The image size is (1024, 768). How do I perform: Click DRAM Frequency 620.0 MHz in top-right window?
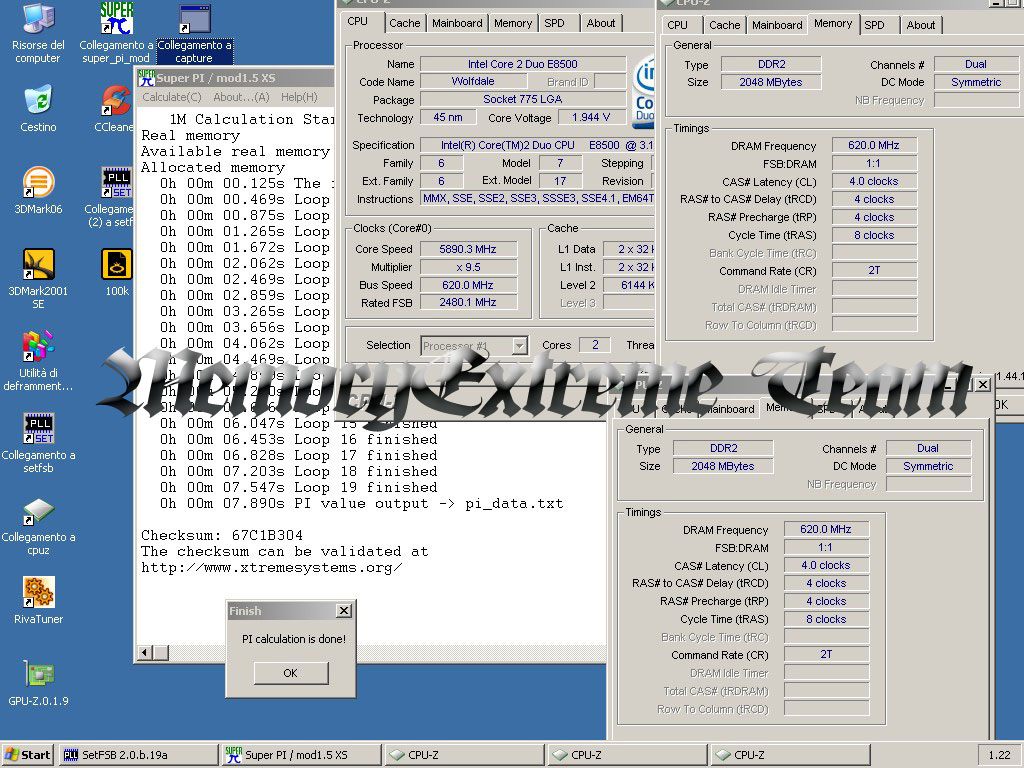(x=874, y=146)
